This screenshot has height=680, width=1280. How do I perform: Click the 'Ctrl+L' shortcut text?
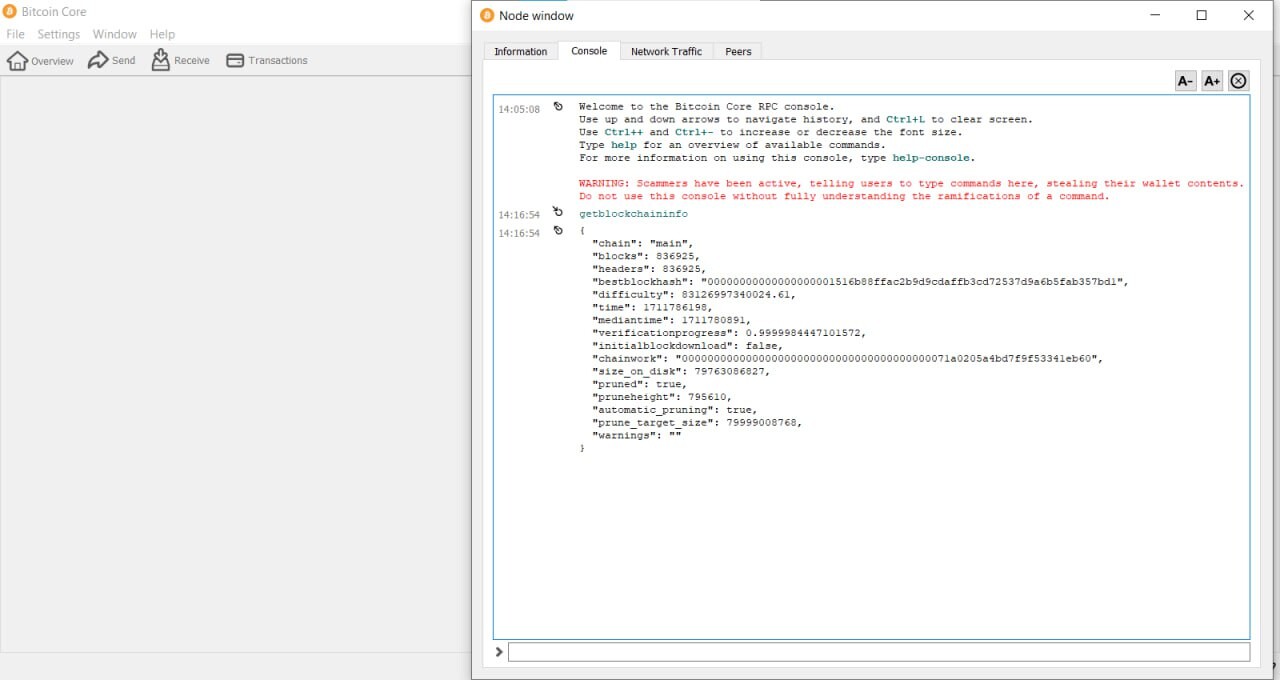[906, 119]
